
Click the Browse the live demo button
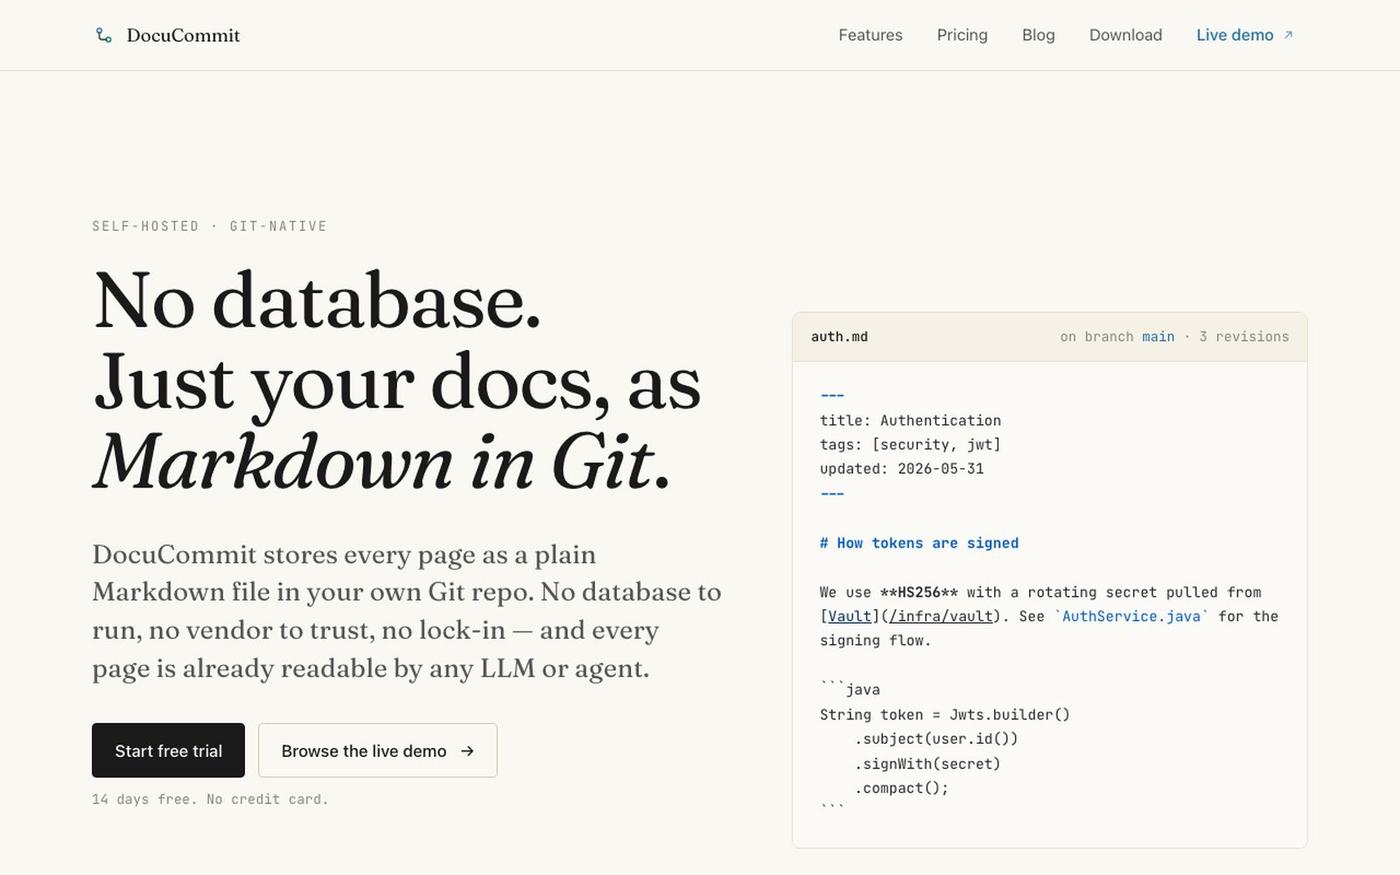pos(377,750)
